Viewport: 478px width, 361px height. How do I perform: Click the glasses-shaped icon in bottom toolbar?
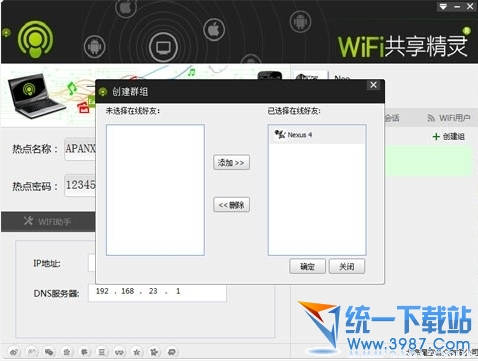click(x=119, y=352)
